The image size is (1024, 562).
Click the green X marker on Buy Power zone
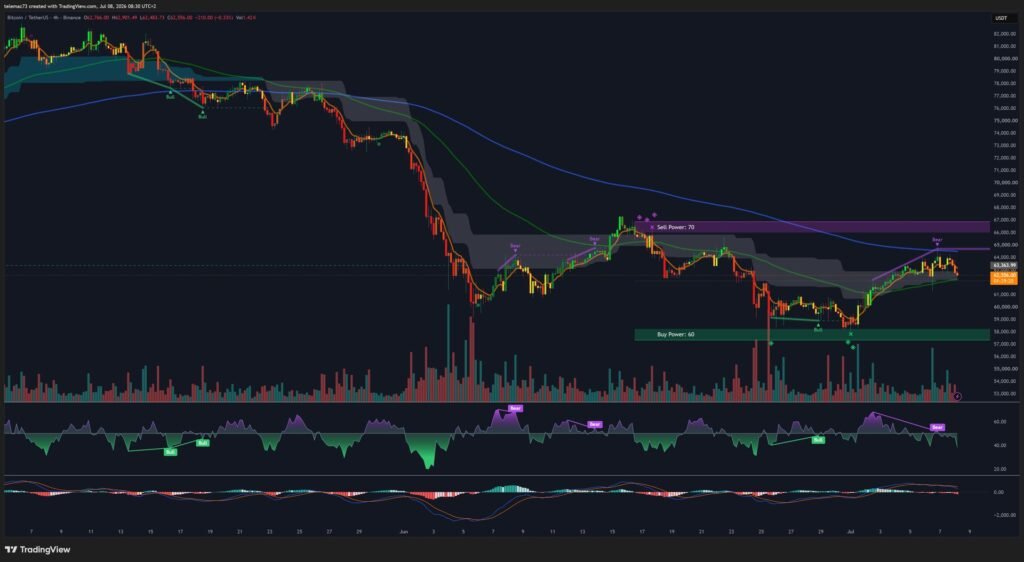(850, 334)
